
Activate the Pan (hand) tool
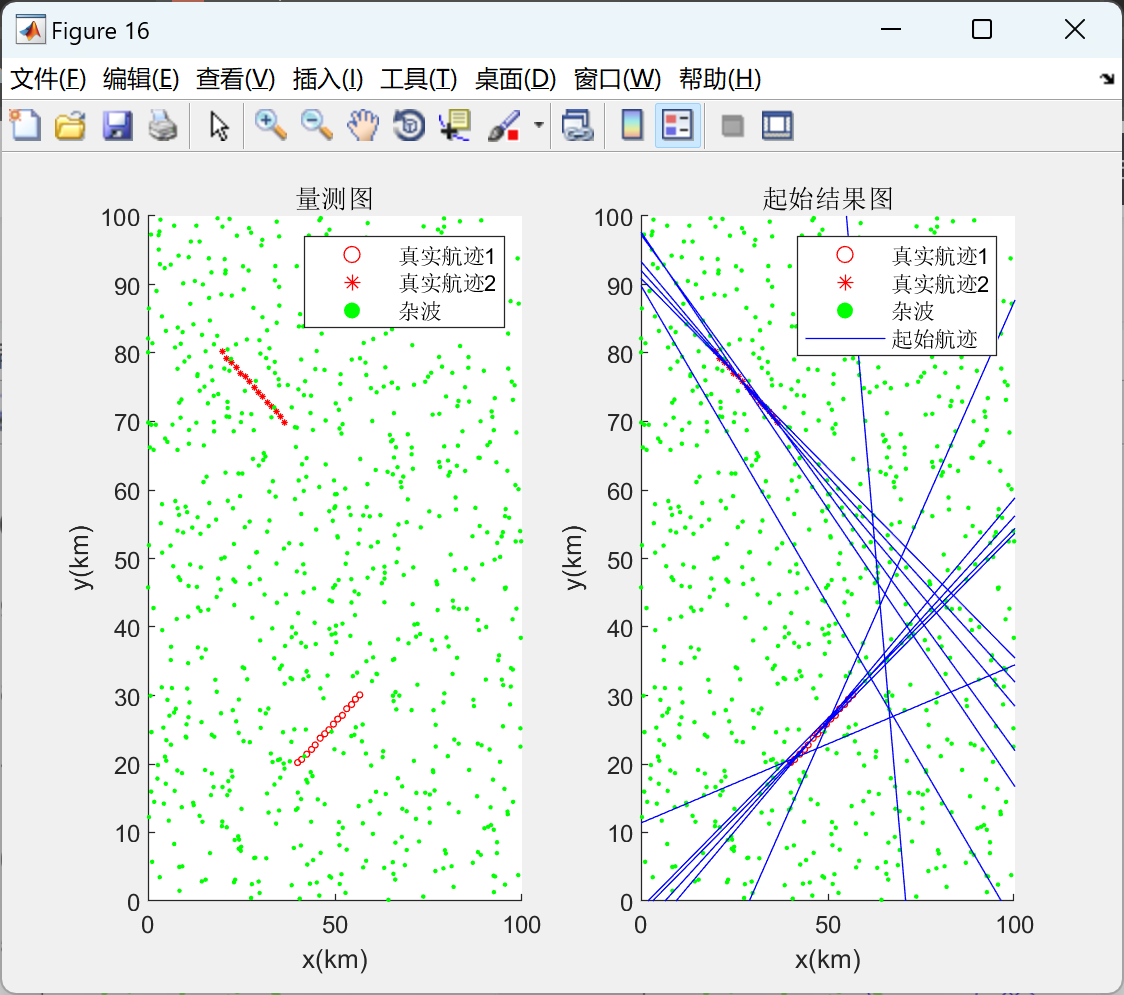(362, 125)
